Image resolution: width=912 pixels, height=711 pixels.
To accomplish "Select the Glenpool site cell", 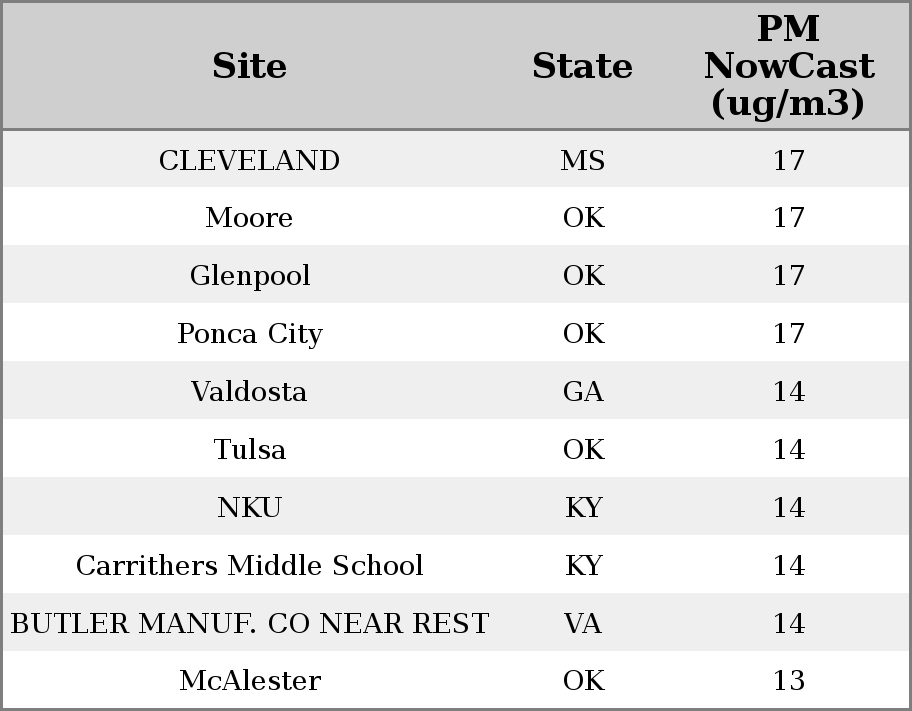I will click(249, 276).
